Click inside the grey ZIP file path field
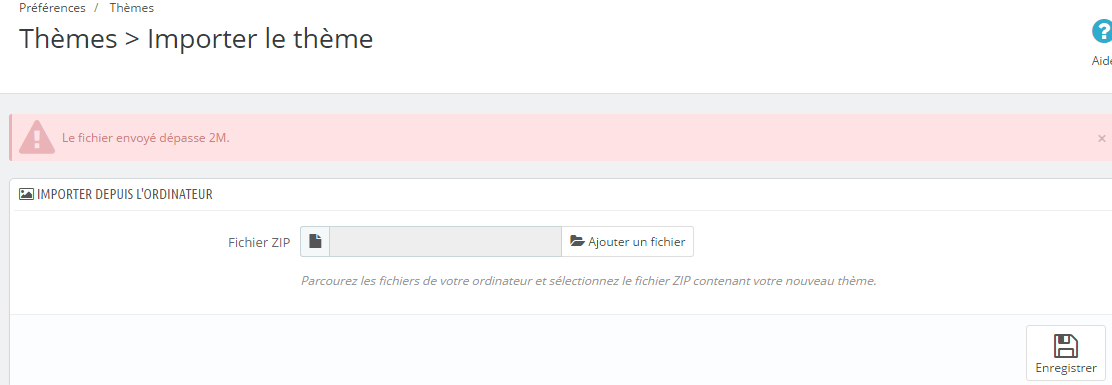1112x385 pixels. point(445,242)
